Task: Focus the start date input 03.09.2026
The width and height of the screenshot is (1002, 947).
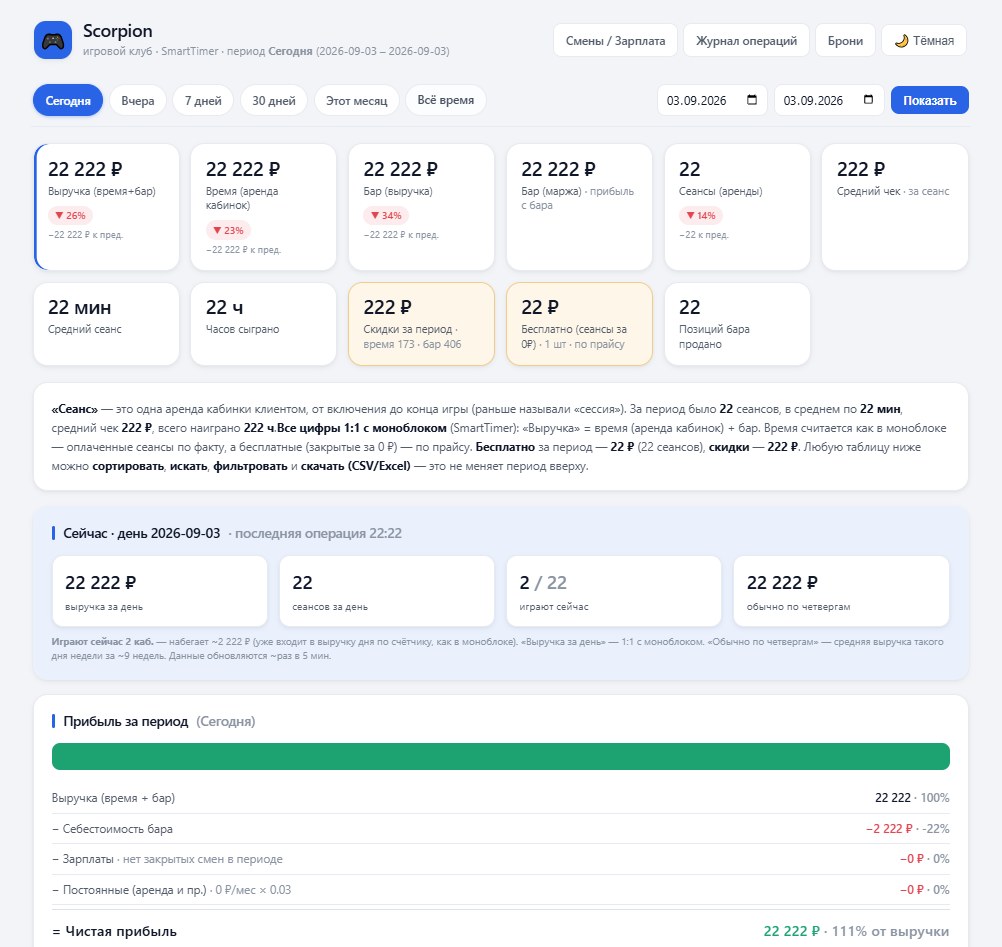Action: pyautogui.click(x=712, y=100)
